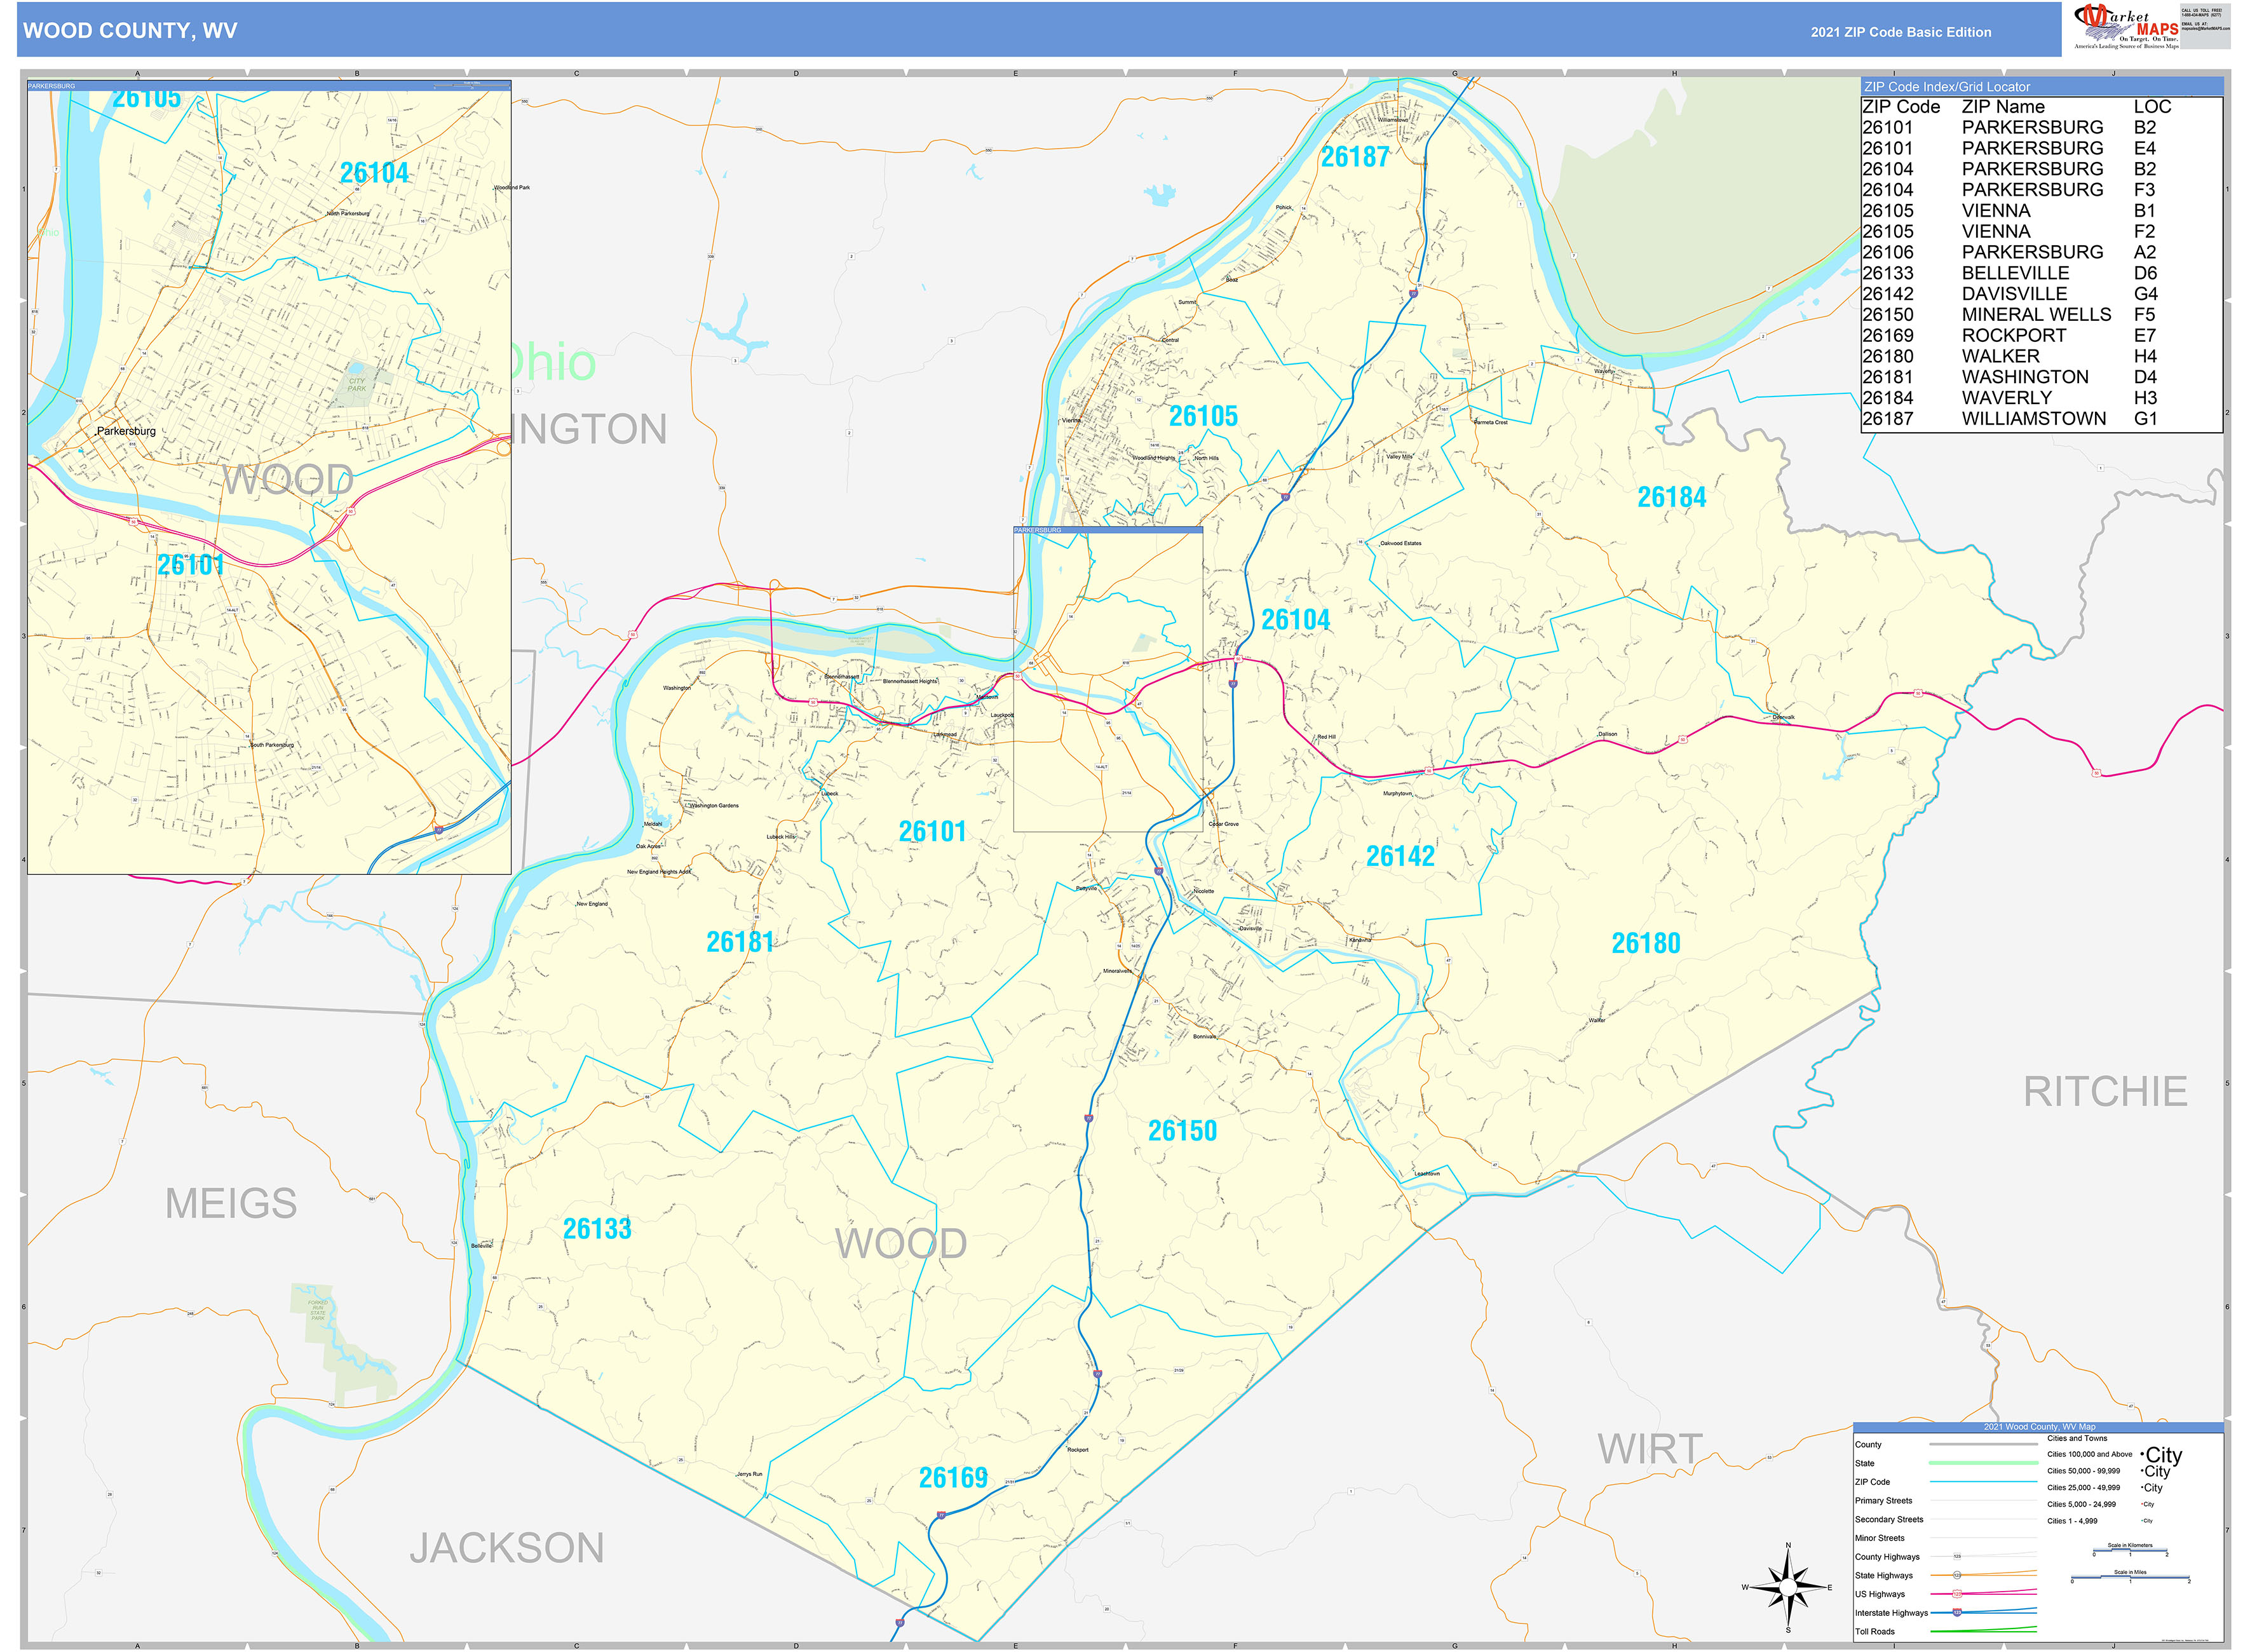Click the US Highways shield icon in legend
The height and width of the screenshot is (1652, 2250).
tap(1957, 1594)
